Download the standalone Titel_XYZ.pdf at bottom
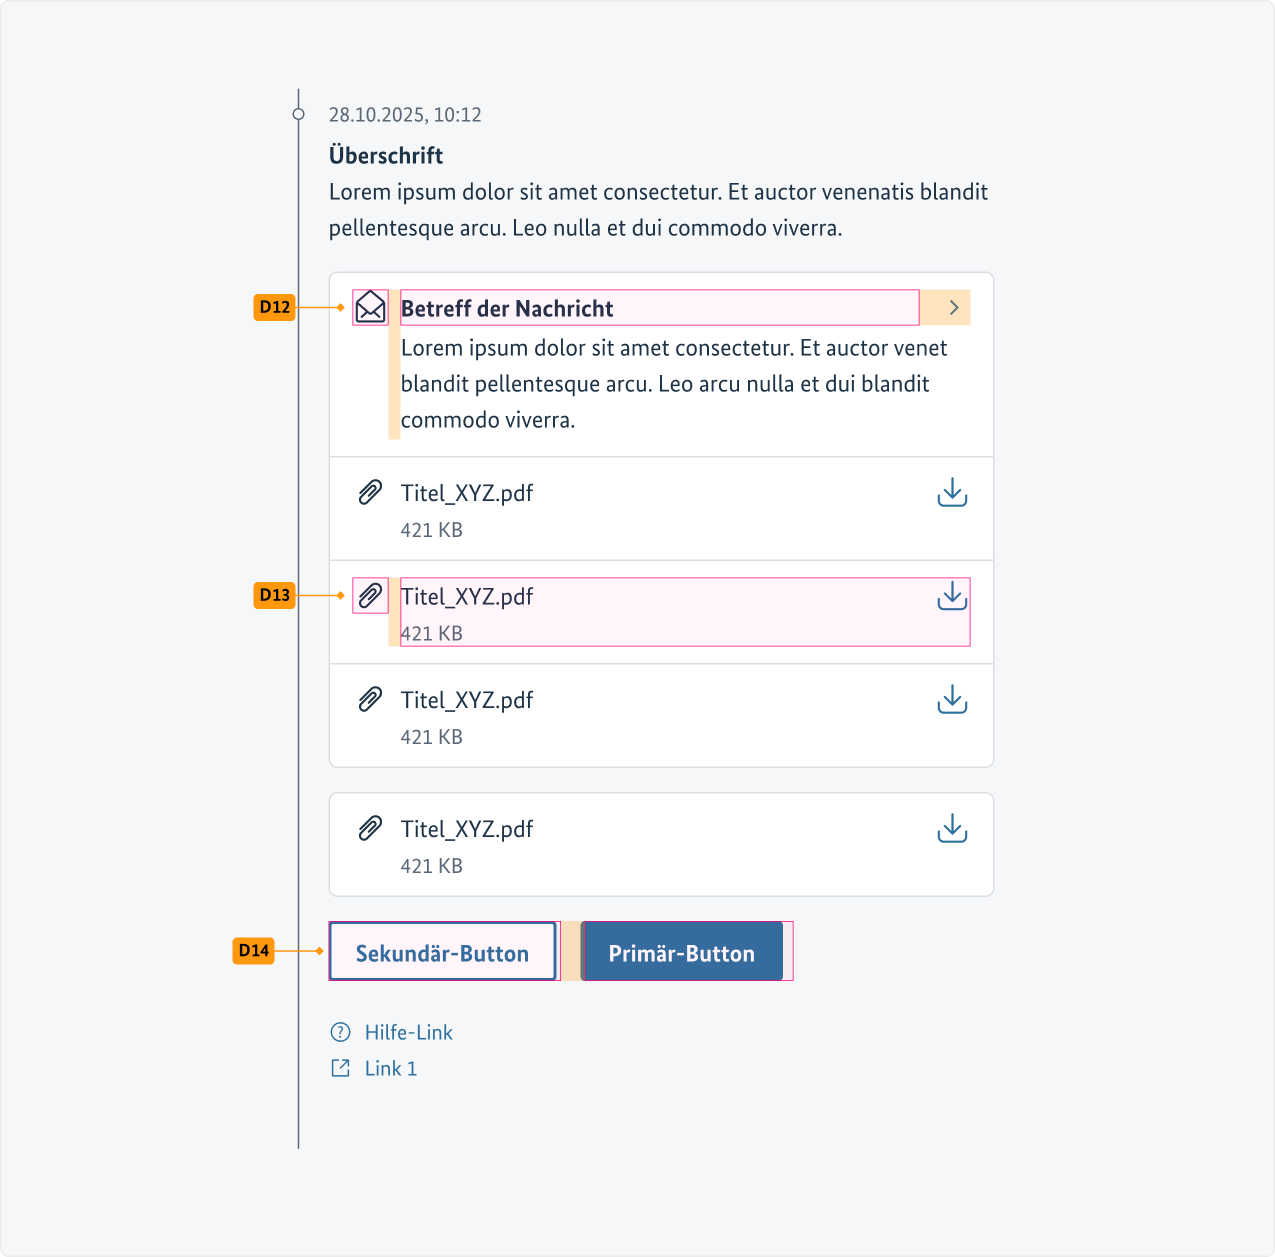 point(952,828)
